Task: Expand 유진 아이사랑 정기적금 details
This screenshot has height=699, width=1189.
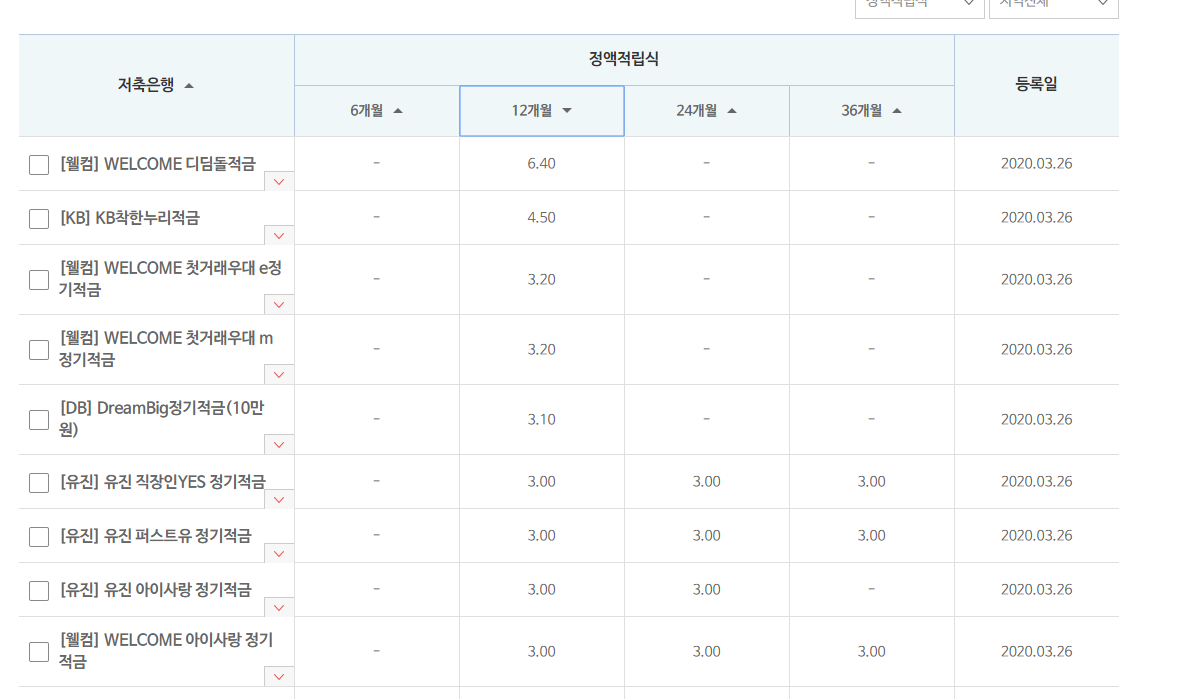Action: pos(279,607)
